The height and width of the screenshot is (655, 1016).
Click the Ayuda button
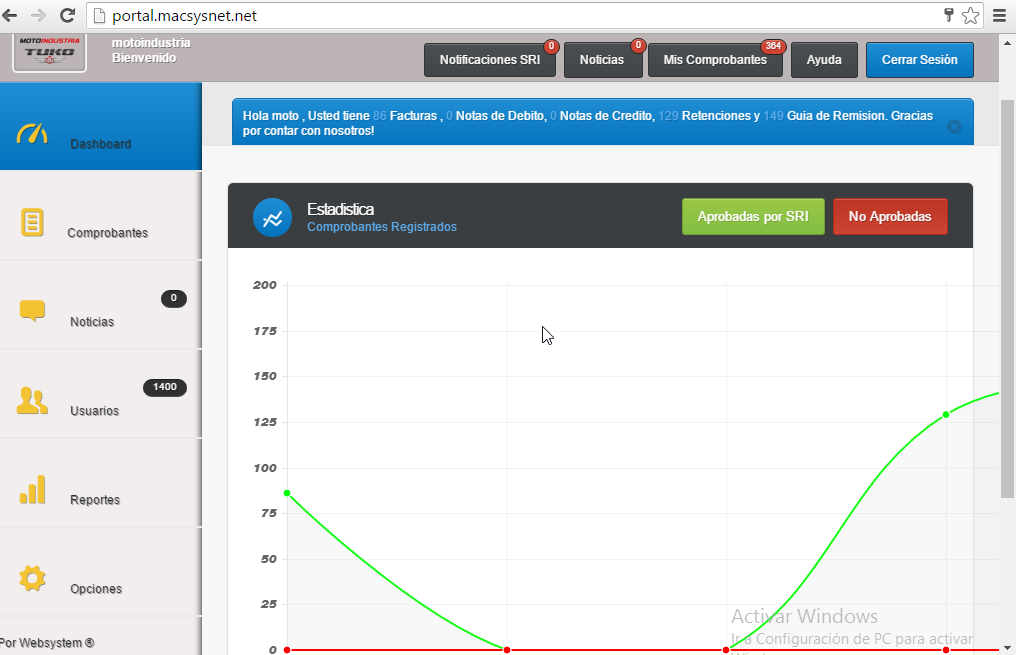(x=824, y=60)
